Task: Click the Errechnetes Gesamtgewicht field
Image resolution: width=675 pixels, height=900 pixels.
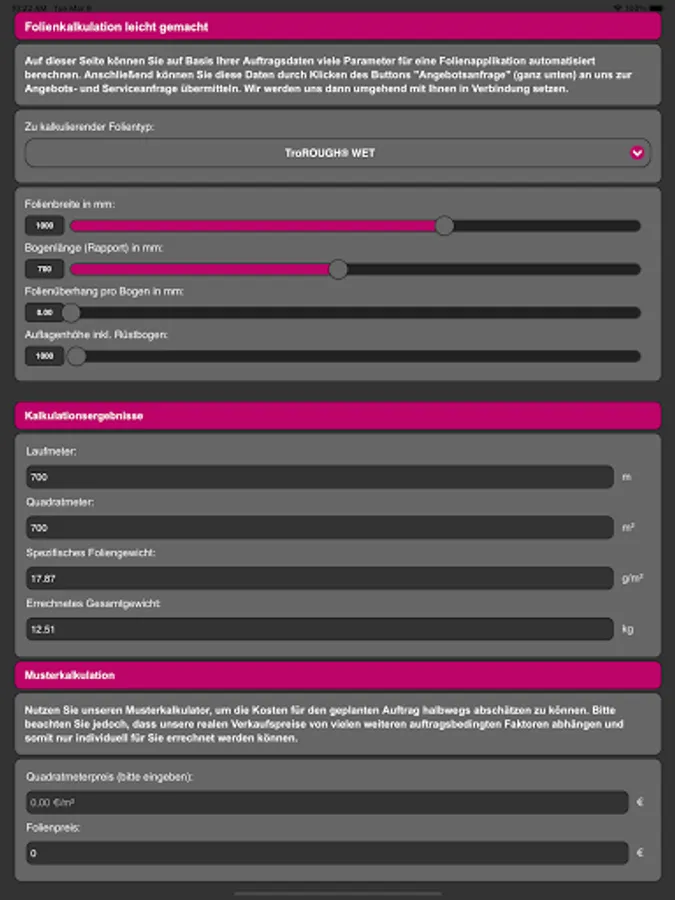Action: [x=319, y=629]
